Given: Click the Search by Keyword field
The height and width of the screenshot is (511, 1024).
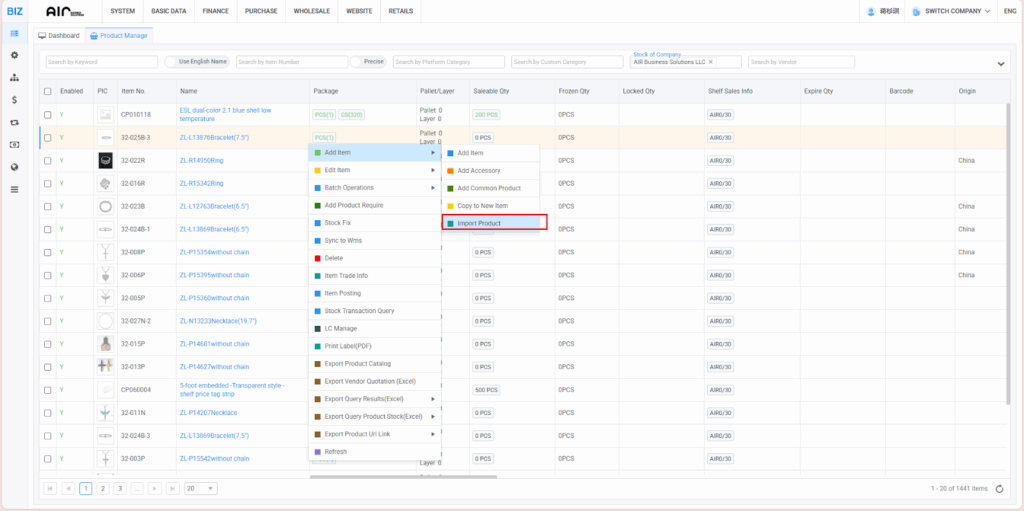Looking at the screenshot, I should (x=101, y=62).
